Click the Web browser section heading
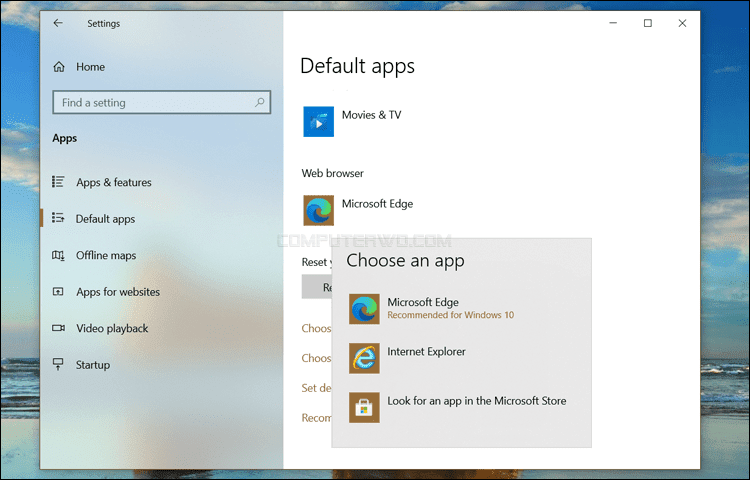The width and height of the screenshot is (750, 480). pyautogui.click(x=332, y=173)
